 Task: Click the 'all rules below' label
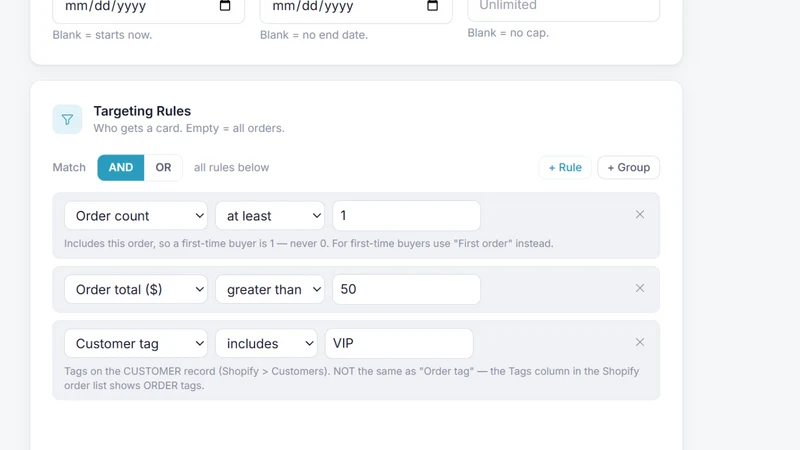232,167
